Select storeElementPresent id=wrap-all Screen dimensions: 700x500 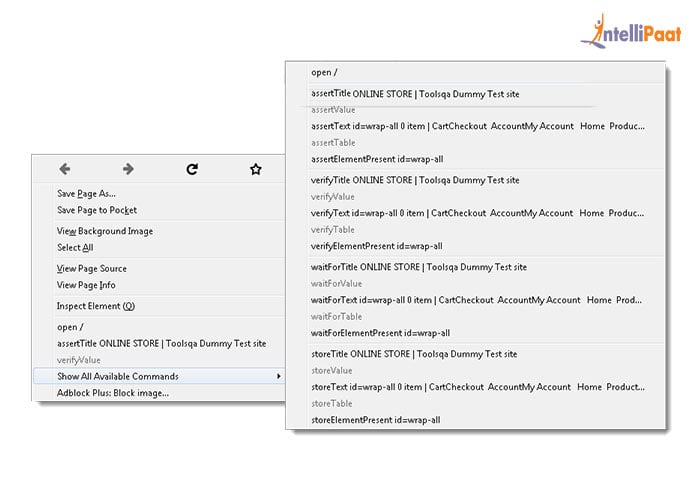click(376, 421)
